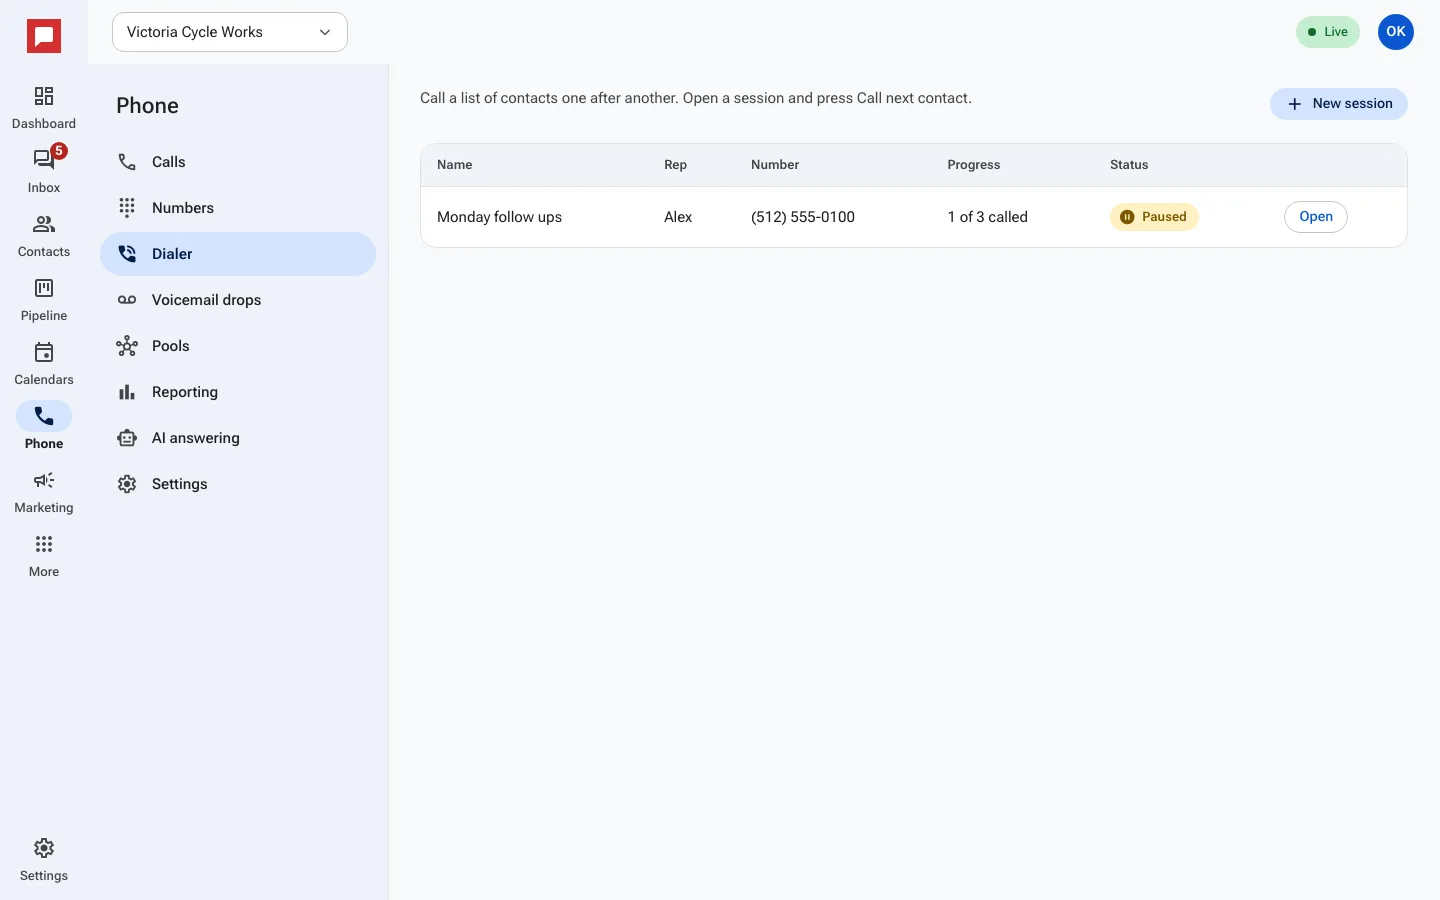Click the Pools network icon
This screenshot has width=1440, height=900.
(x=127, y=346)
